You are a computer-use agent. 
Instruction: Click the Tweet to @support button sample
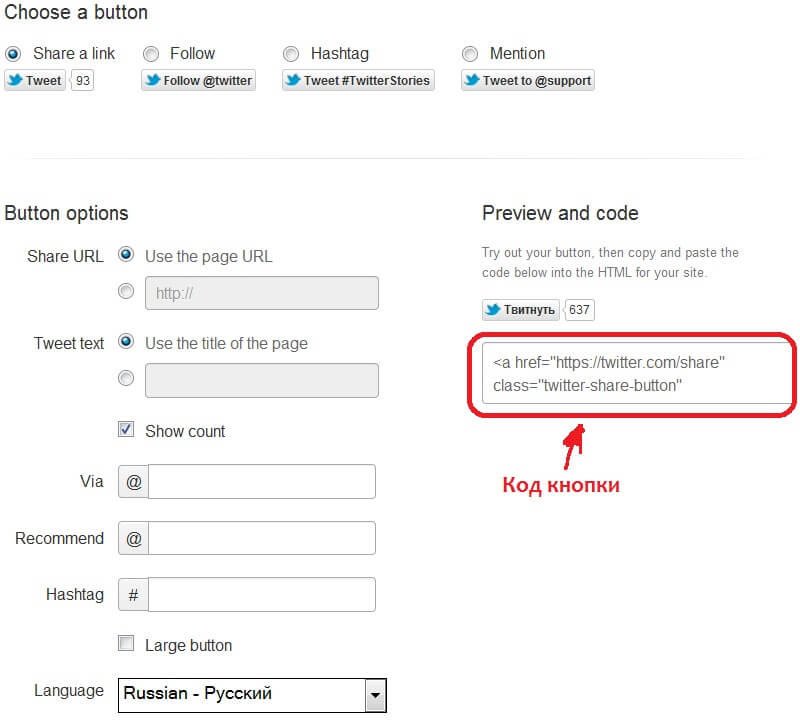(x=528, y=81)
